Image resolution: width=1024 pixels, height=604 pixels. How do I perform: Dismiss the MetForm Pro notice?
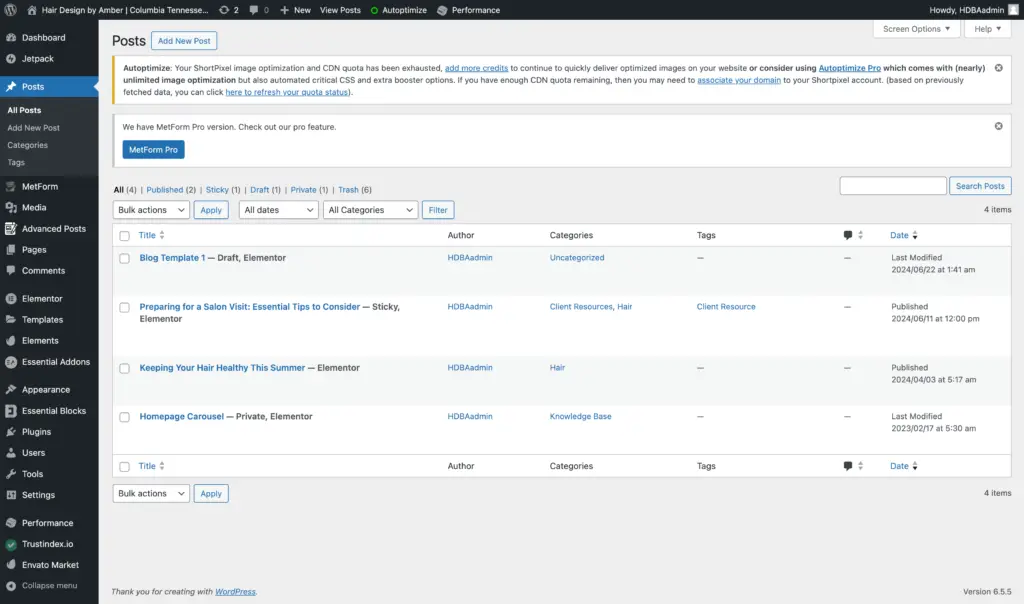pos(998,126)
